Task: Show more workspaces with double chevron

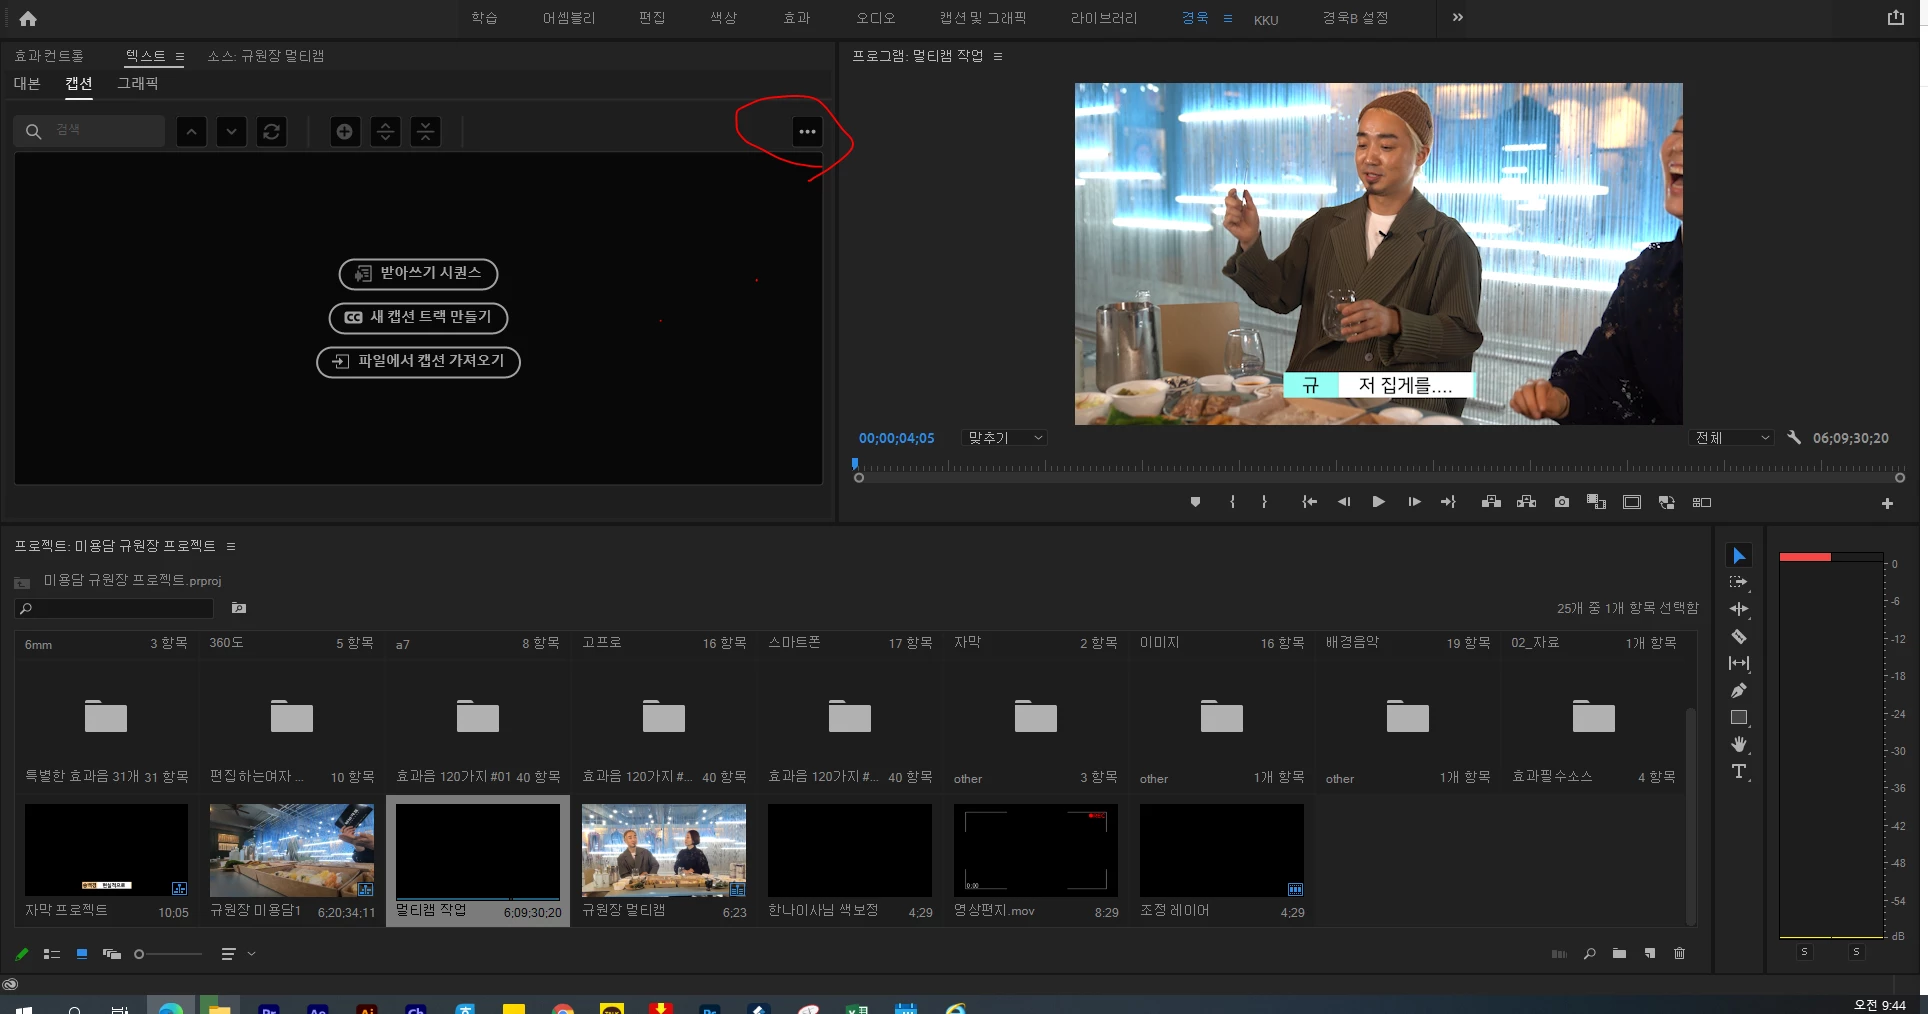Action: click(1458, 17)
